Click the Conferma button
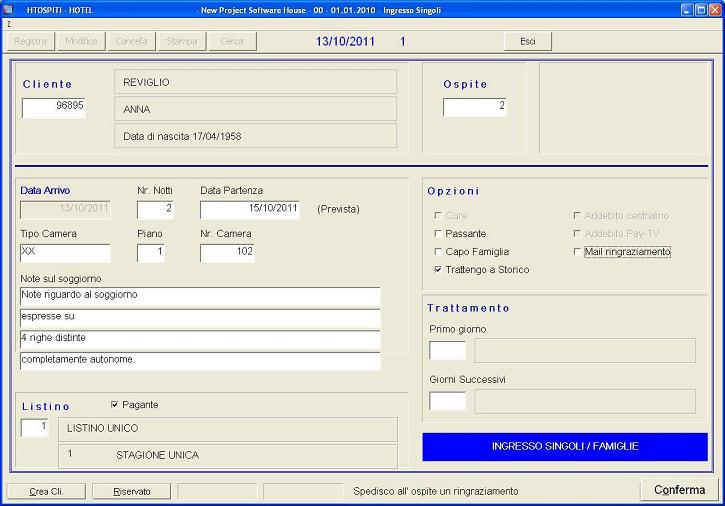 [679, 490]
